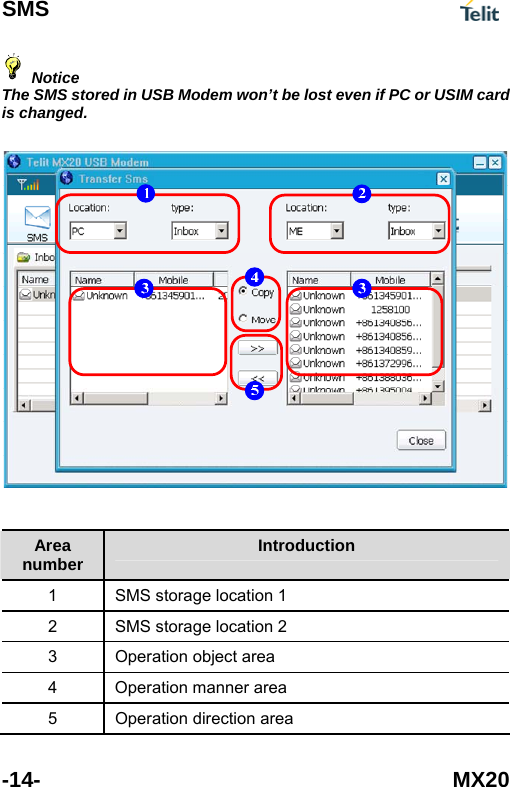Select right list row +861372996...
This screenshot has width=510, height=787.
[359, 363]
